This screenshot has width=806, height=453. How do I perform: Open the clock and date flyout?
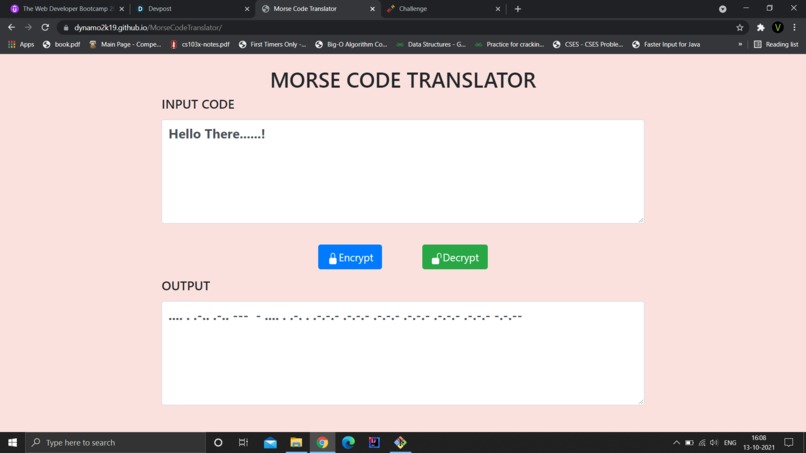(x=759, y=442)
